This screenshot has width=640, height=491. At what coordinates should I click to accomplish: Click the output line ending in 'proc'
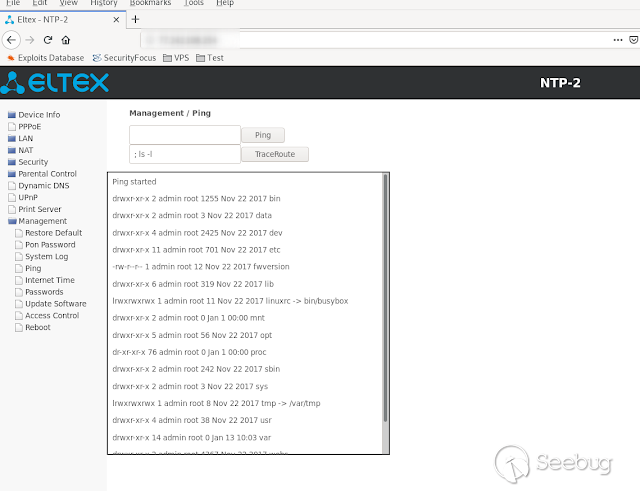pos(189,352)
